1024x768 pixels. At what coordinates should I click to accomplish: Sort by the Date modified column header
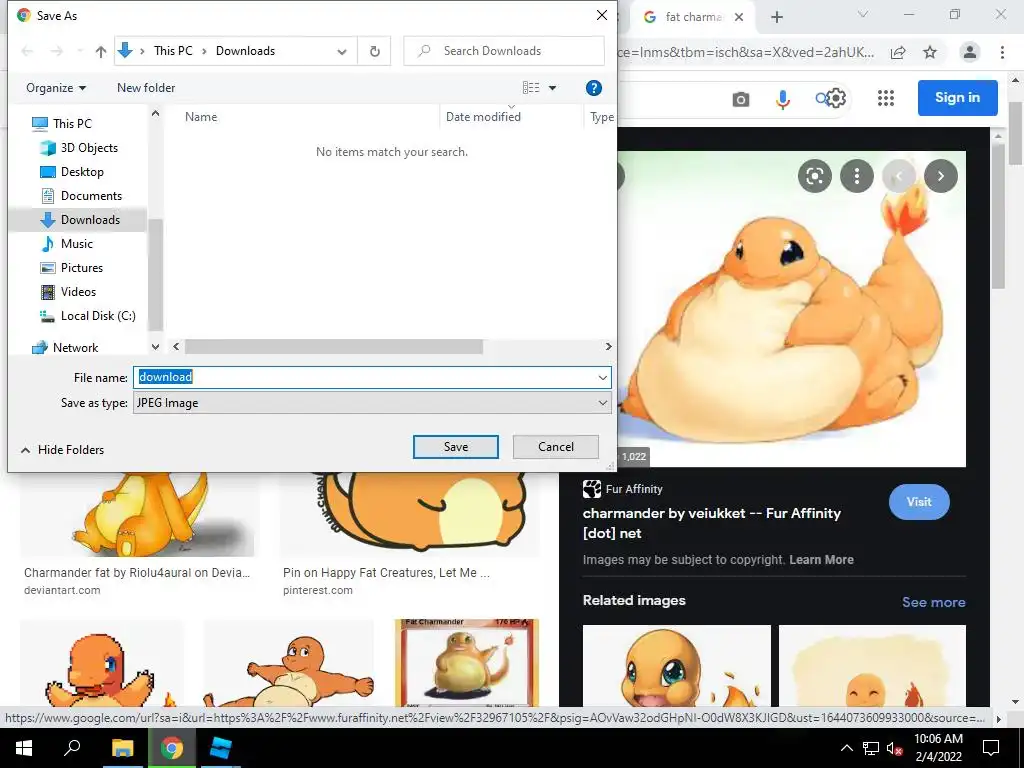coord(483,117)
